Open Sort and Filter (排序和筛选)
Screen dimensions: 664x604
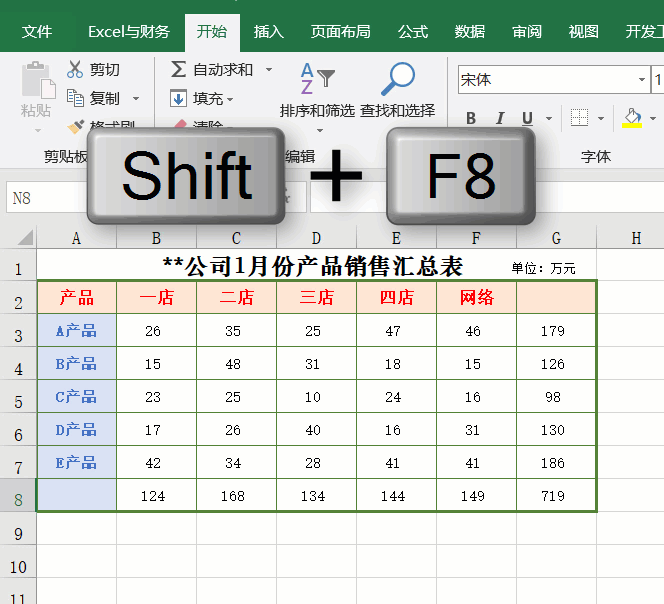[317, 88]
